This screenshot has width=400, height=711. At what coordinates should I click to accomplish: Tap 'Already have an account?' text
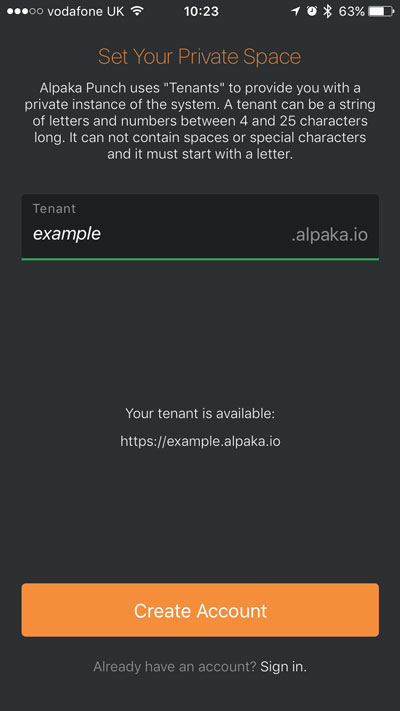click(175, 667)
